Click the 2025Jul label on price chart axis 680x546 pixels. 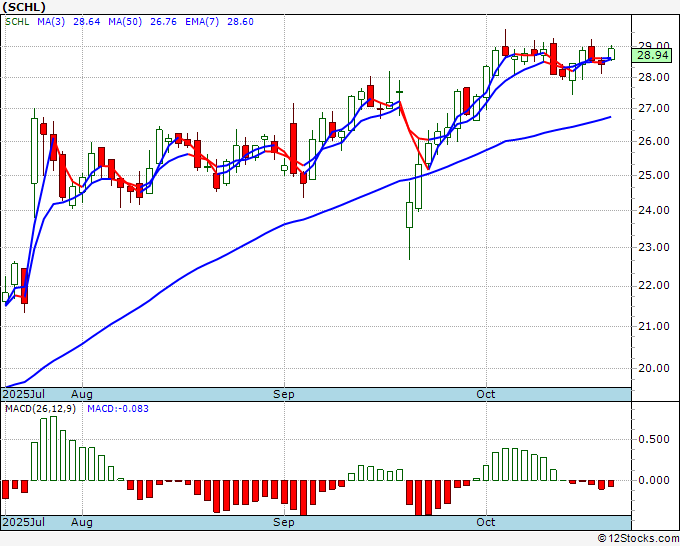click(24, 394)
